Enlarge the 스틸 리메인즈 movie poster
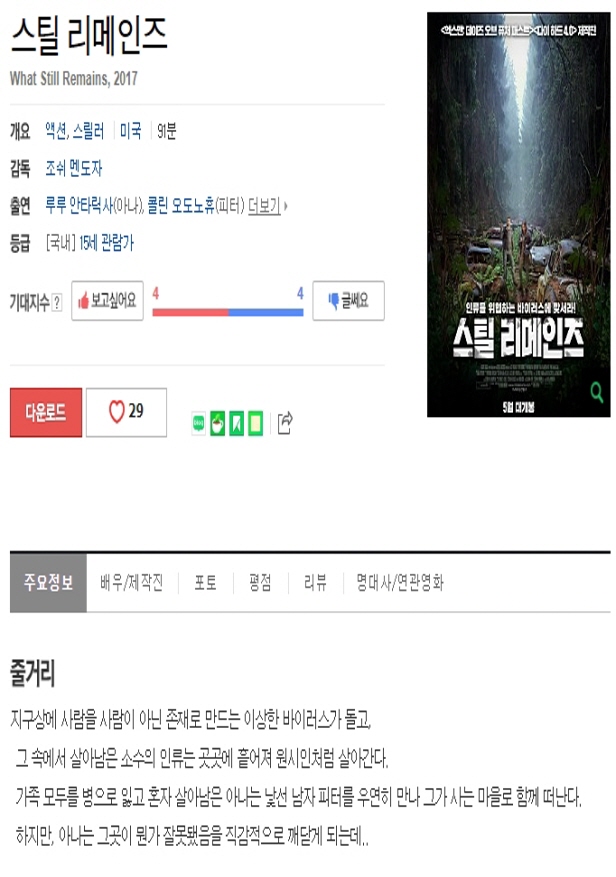The image size is (616, 877). [x=519, y=215]
